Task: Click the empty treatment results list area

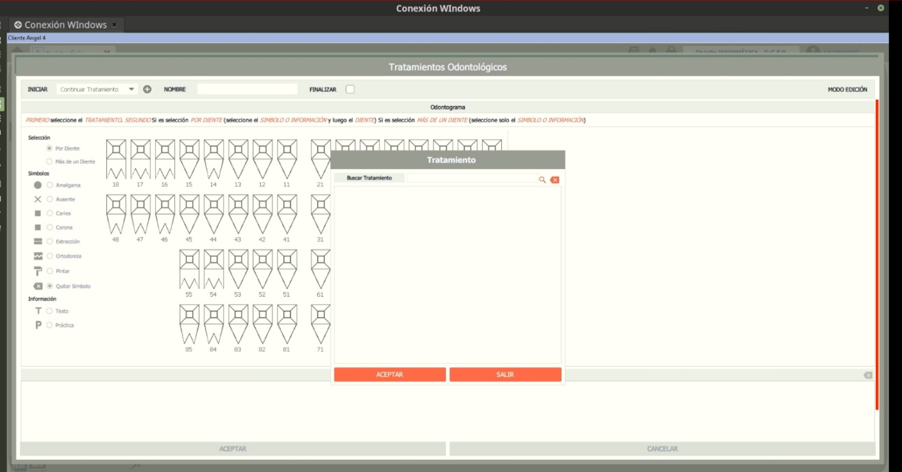Action: coord(448,275)
